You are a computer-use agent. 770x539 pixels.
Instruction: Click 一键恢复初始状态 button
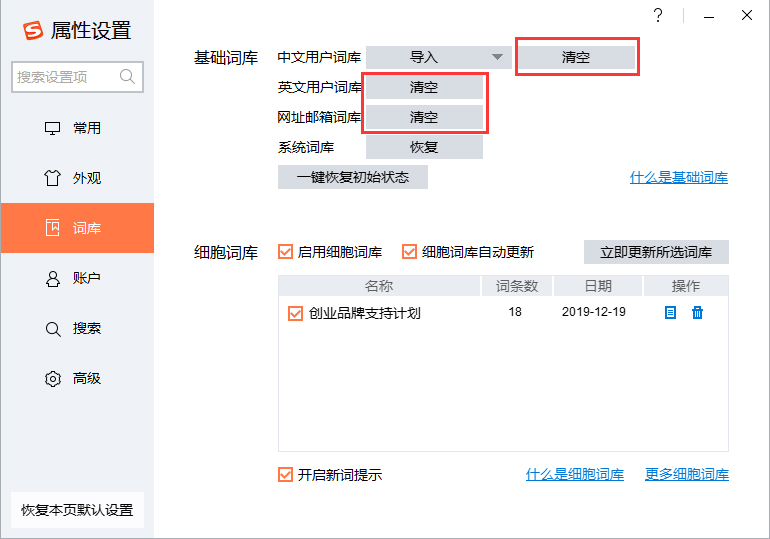click(x=353, y=177)
